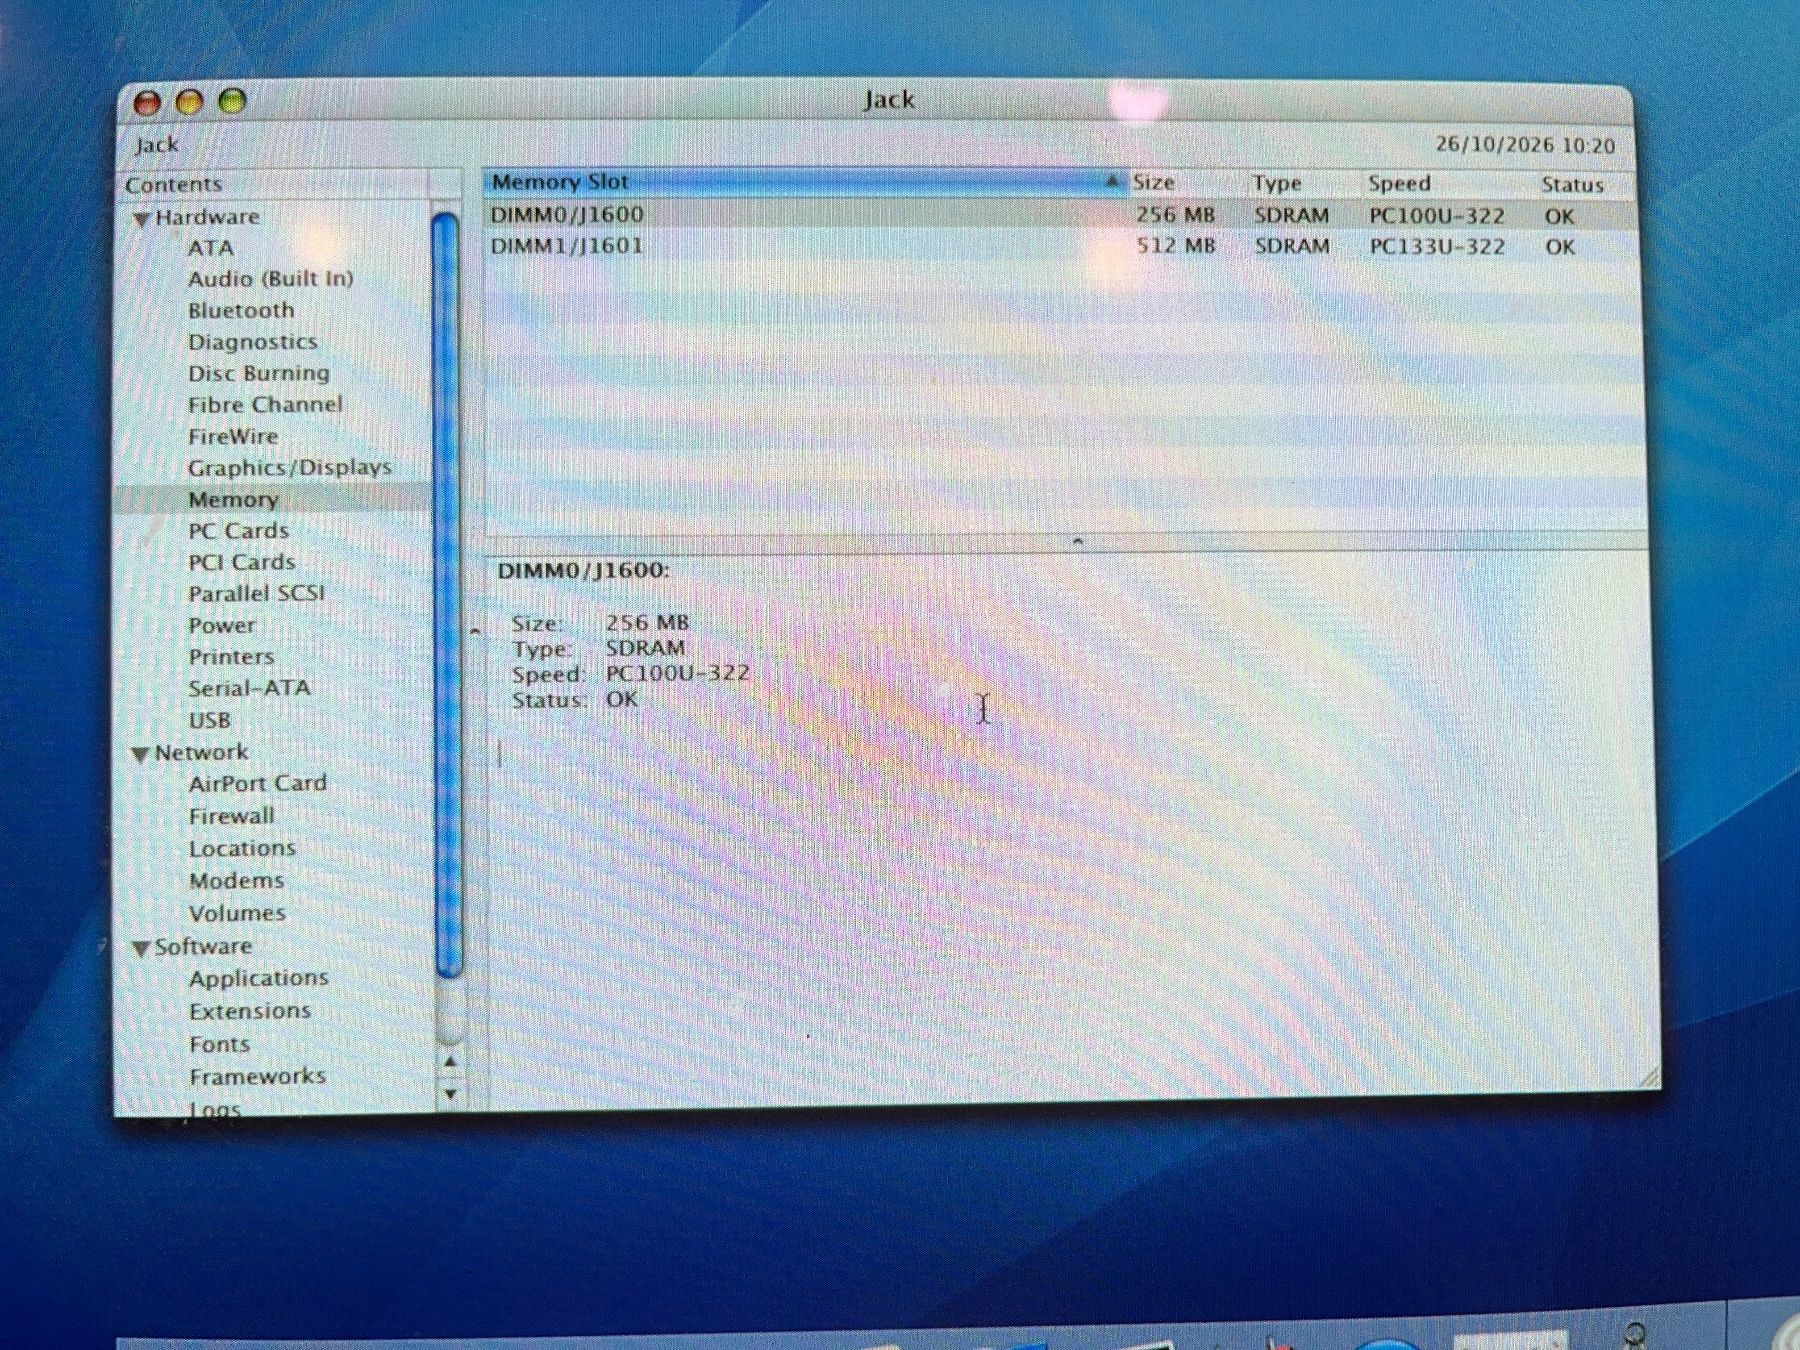Open Firewall under Network
The height and width of the screenshot is (1350, 1800).
pyautogui.click(x=231, y=816)
